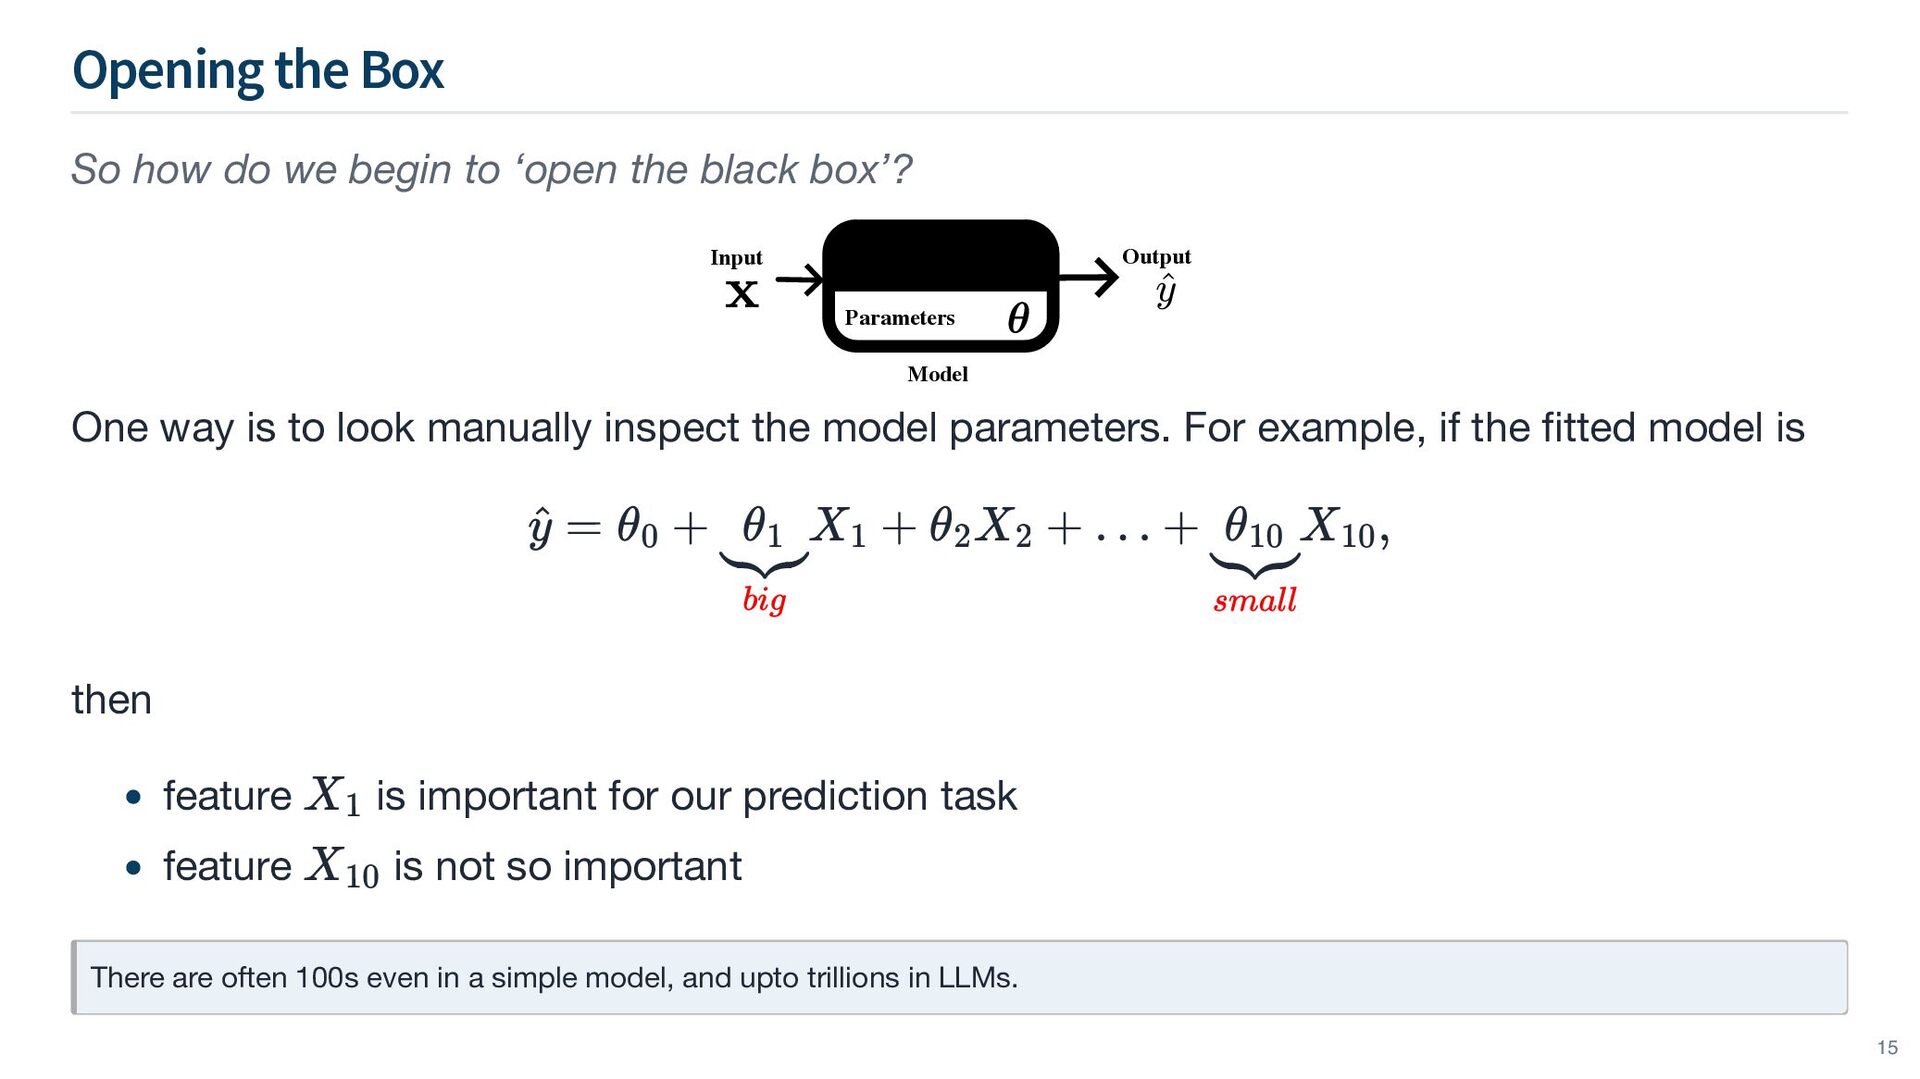Click the "Parameters" label in the diagram
The image size is (1920, 1079).
pos(899,318)
